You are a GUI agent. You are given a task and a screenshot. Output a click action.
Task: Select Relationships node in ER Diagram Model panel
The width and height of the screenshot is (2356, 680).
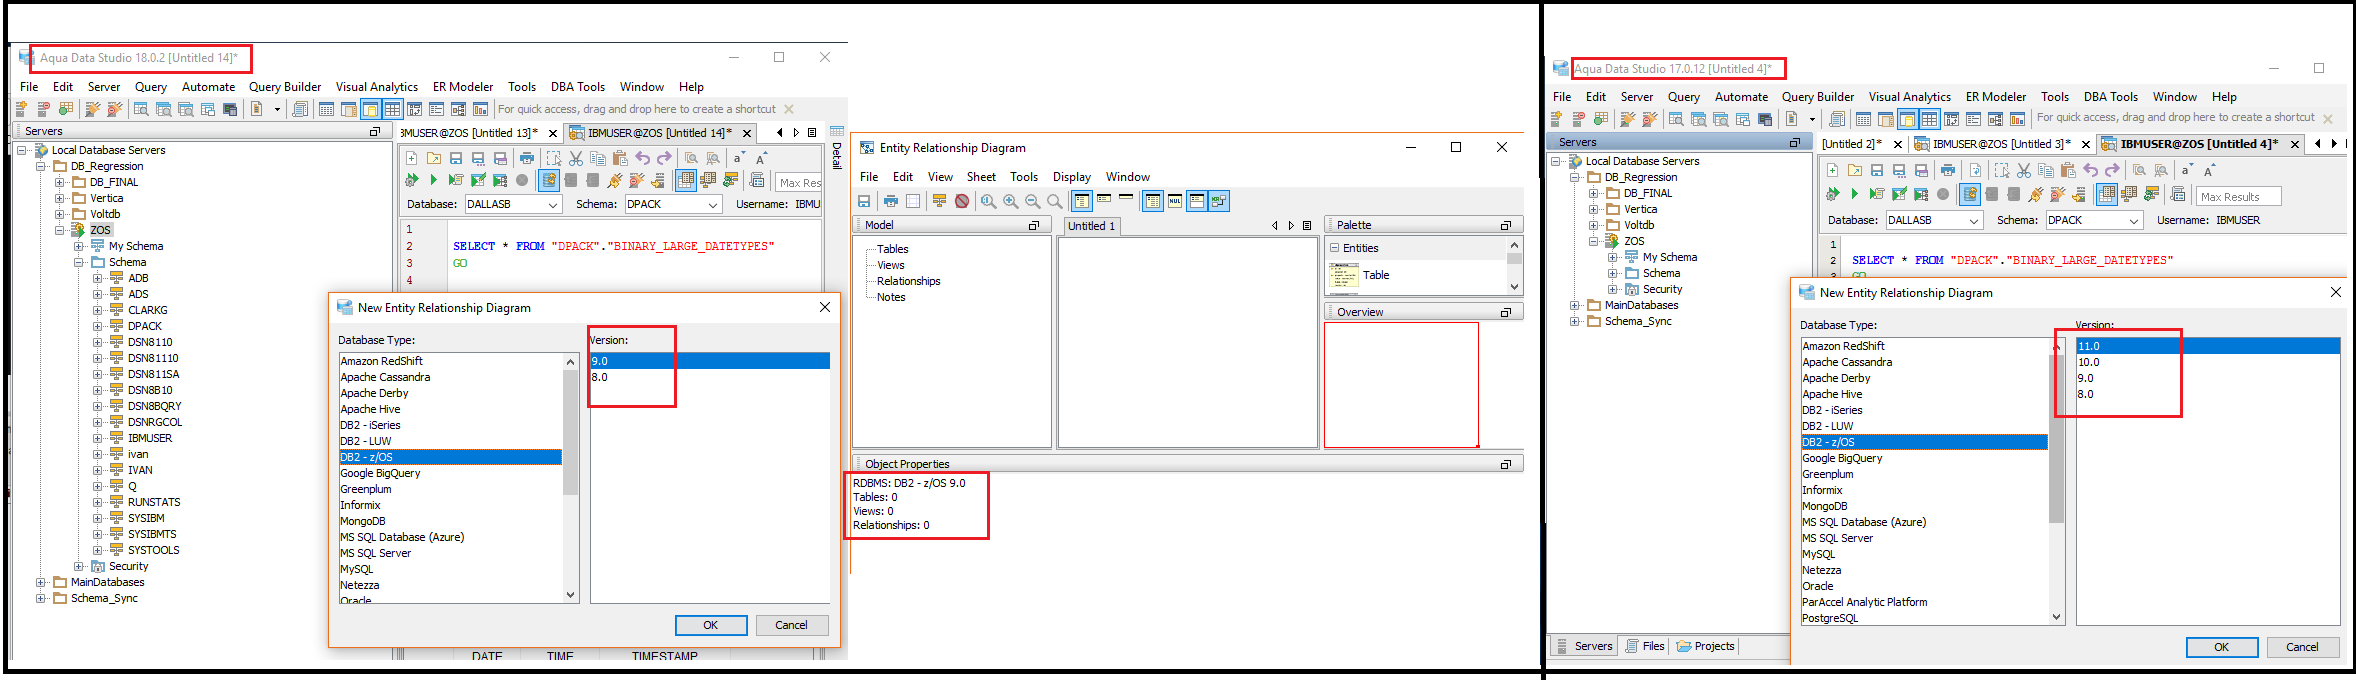(x=908, y=281)
